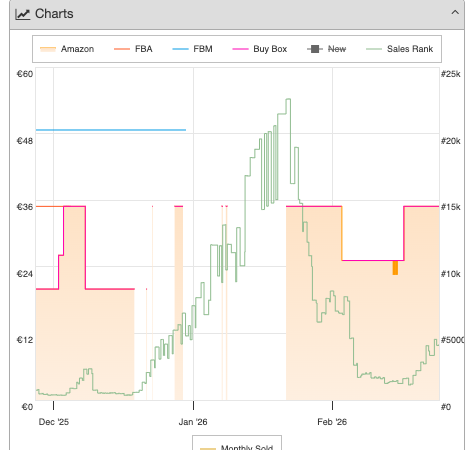Toggle the Amazon series in the legend
Viewport: 474px width, 450px height.
(x=67, y=49)
